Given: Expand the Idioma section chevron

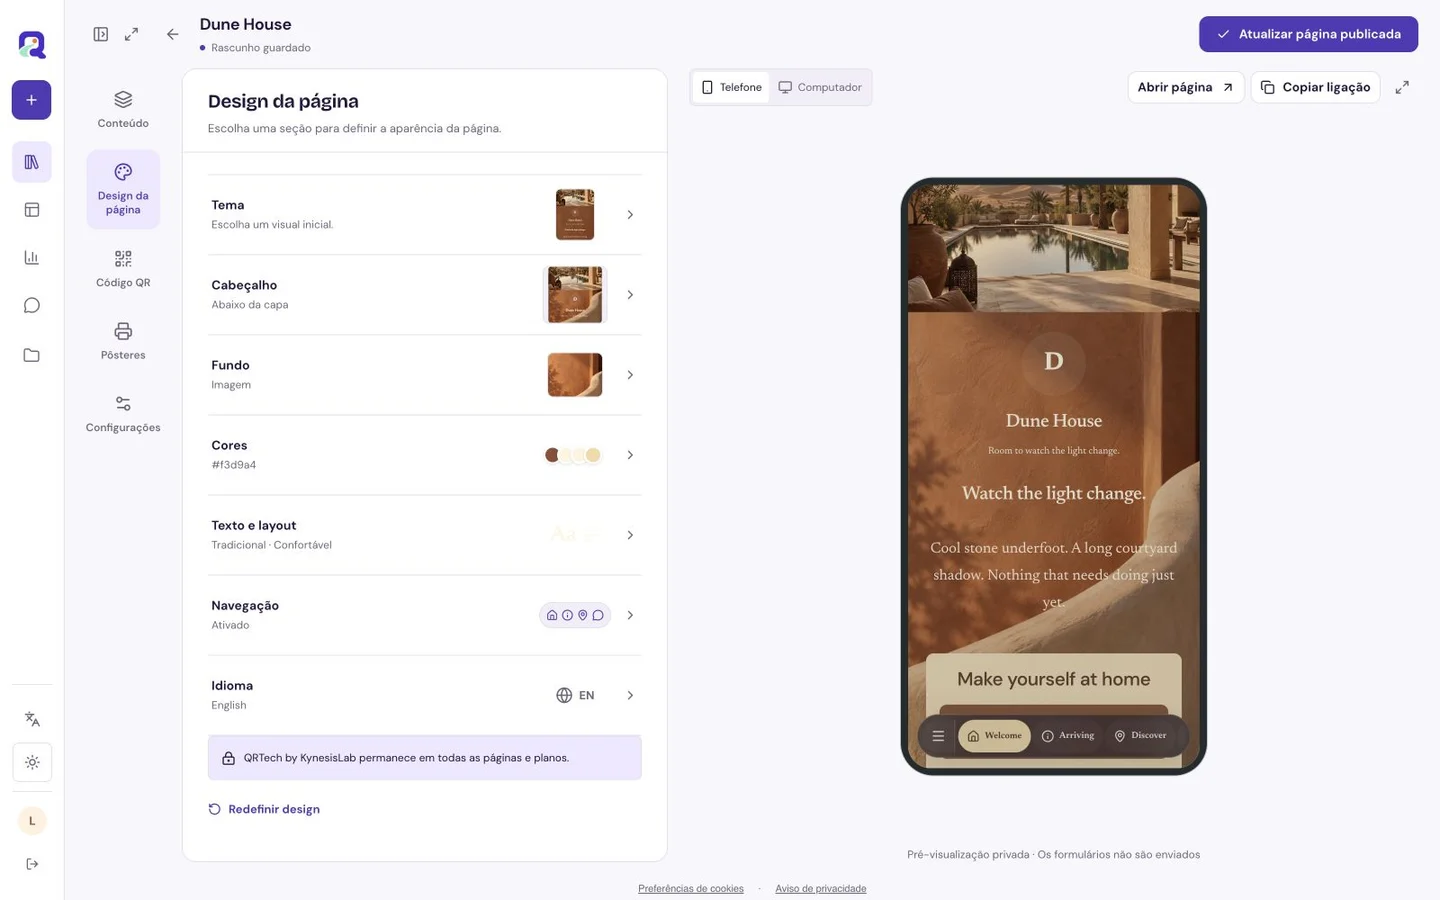Looking at the screenshot, I should [630, 695].
